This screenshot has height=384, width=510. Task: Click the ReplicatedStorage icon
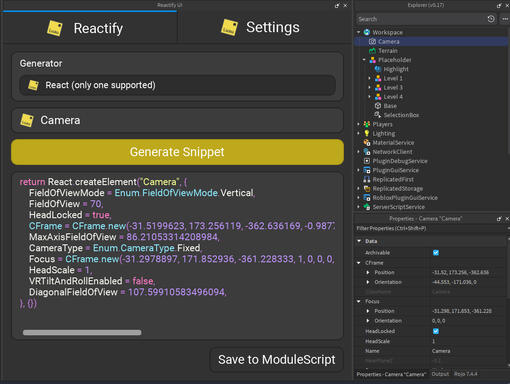tap(367, 188)
